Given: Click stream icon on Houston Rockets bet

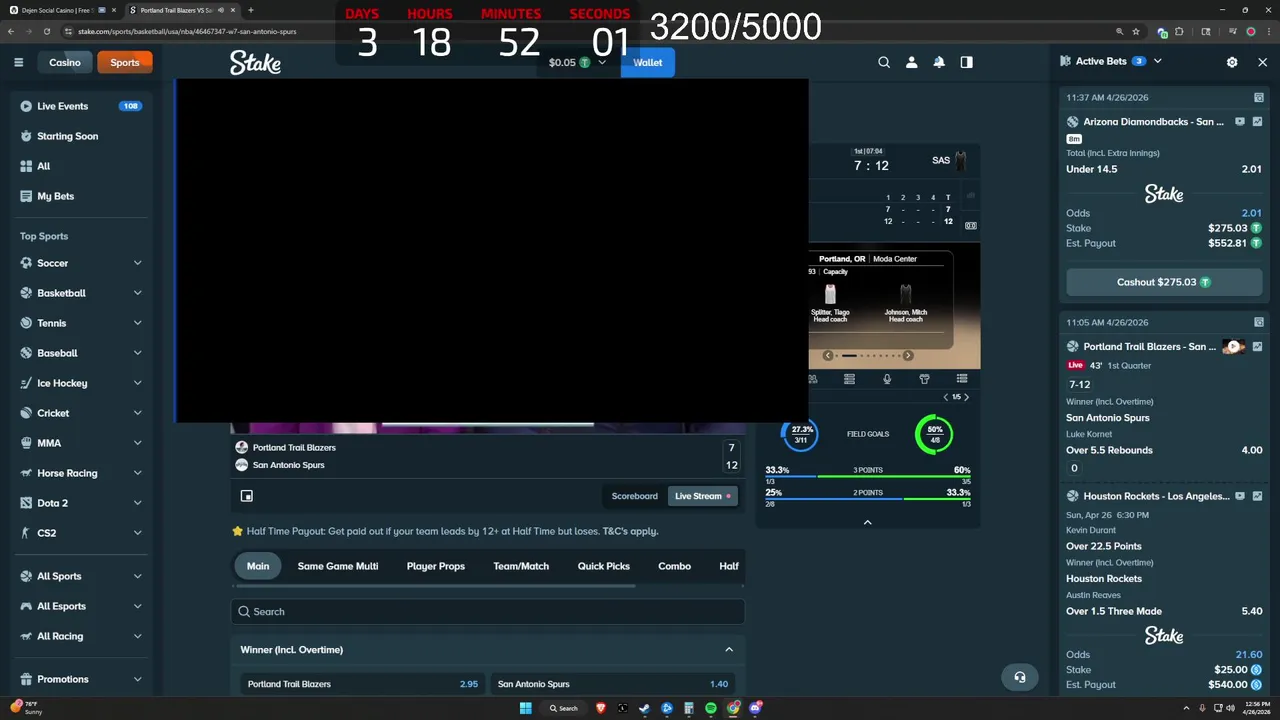Looking at the screenshot, I should (1240, 496).
